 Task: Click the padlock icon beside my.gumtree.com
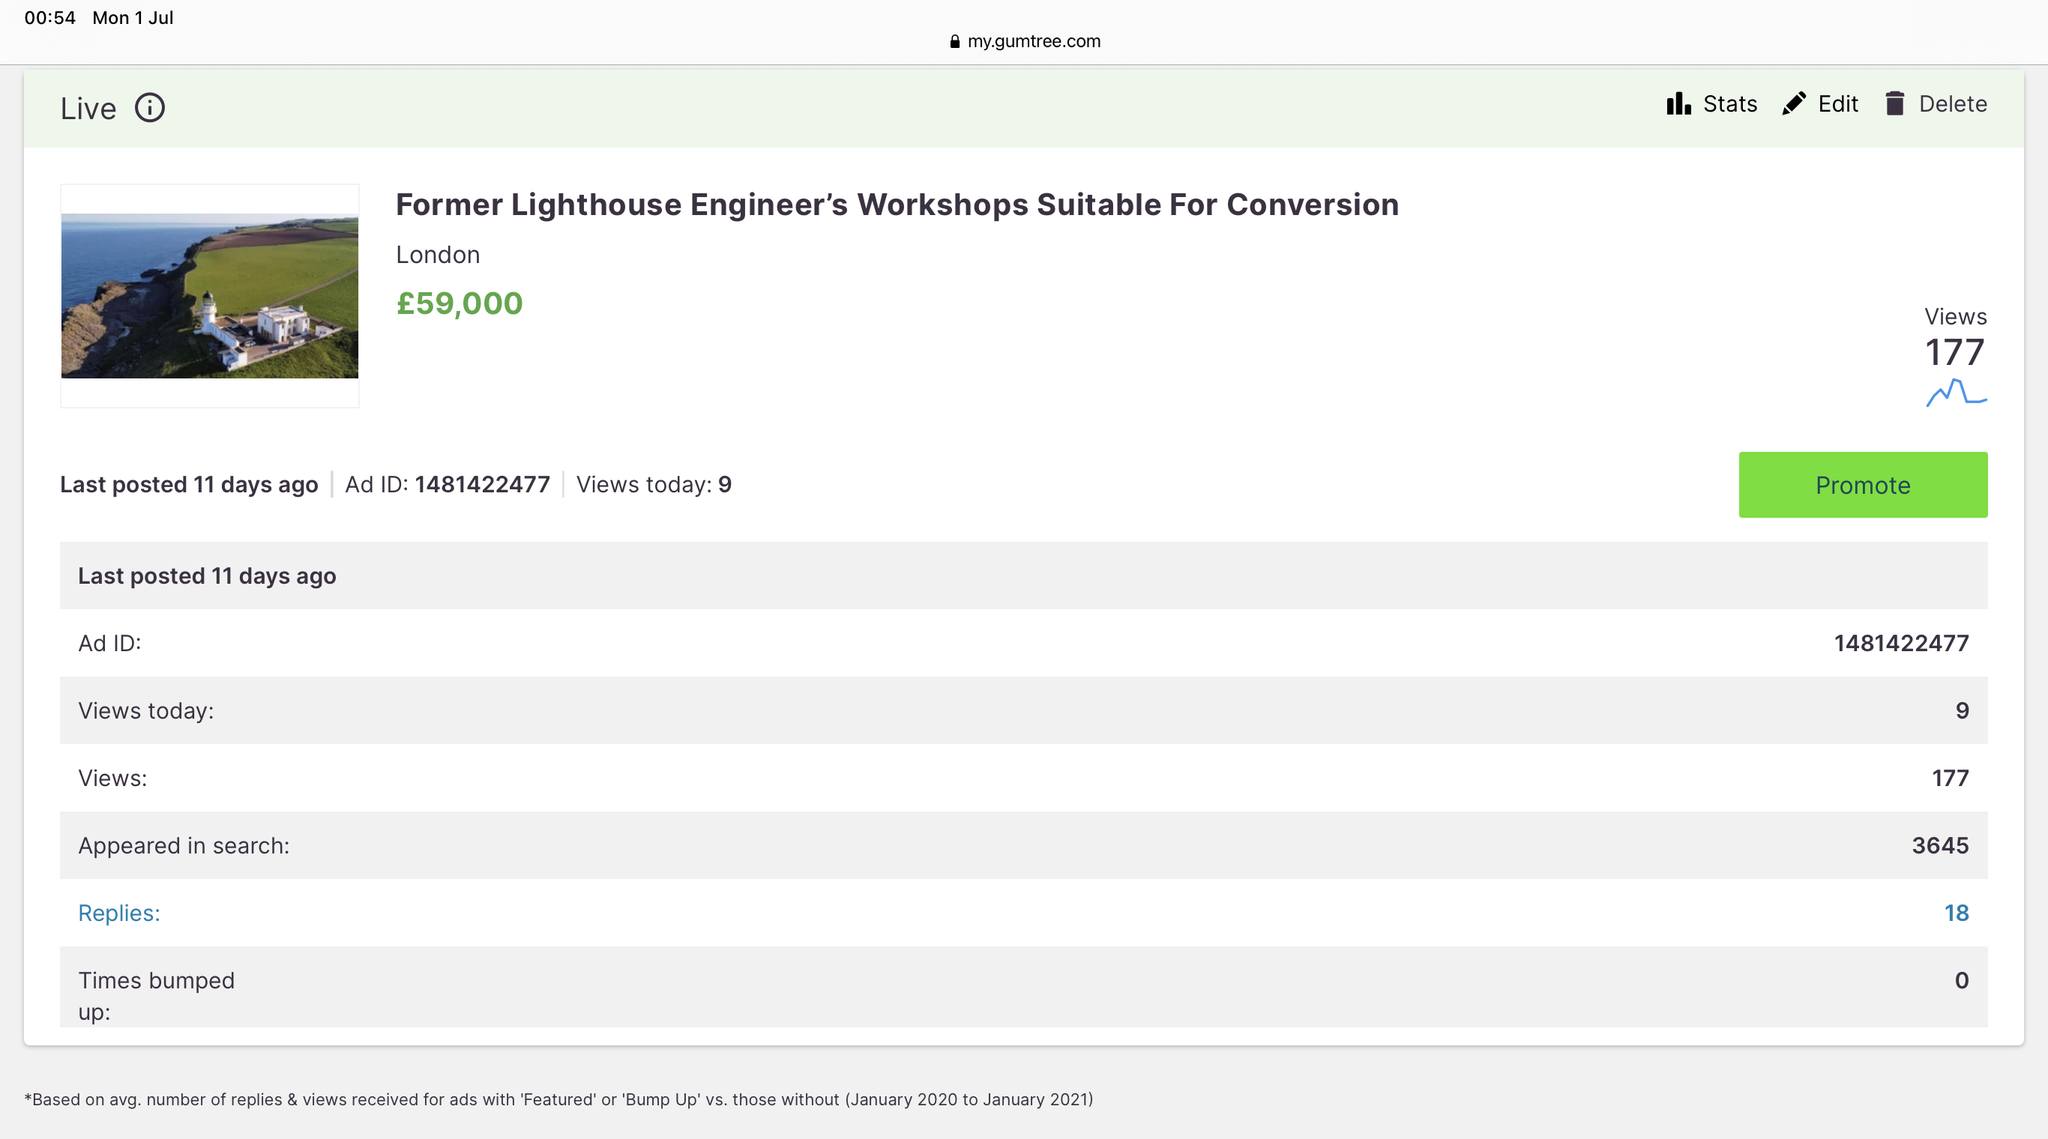pos(955,41)
